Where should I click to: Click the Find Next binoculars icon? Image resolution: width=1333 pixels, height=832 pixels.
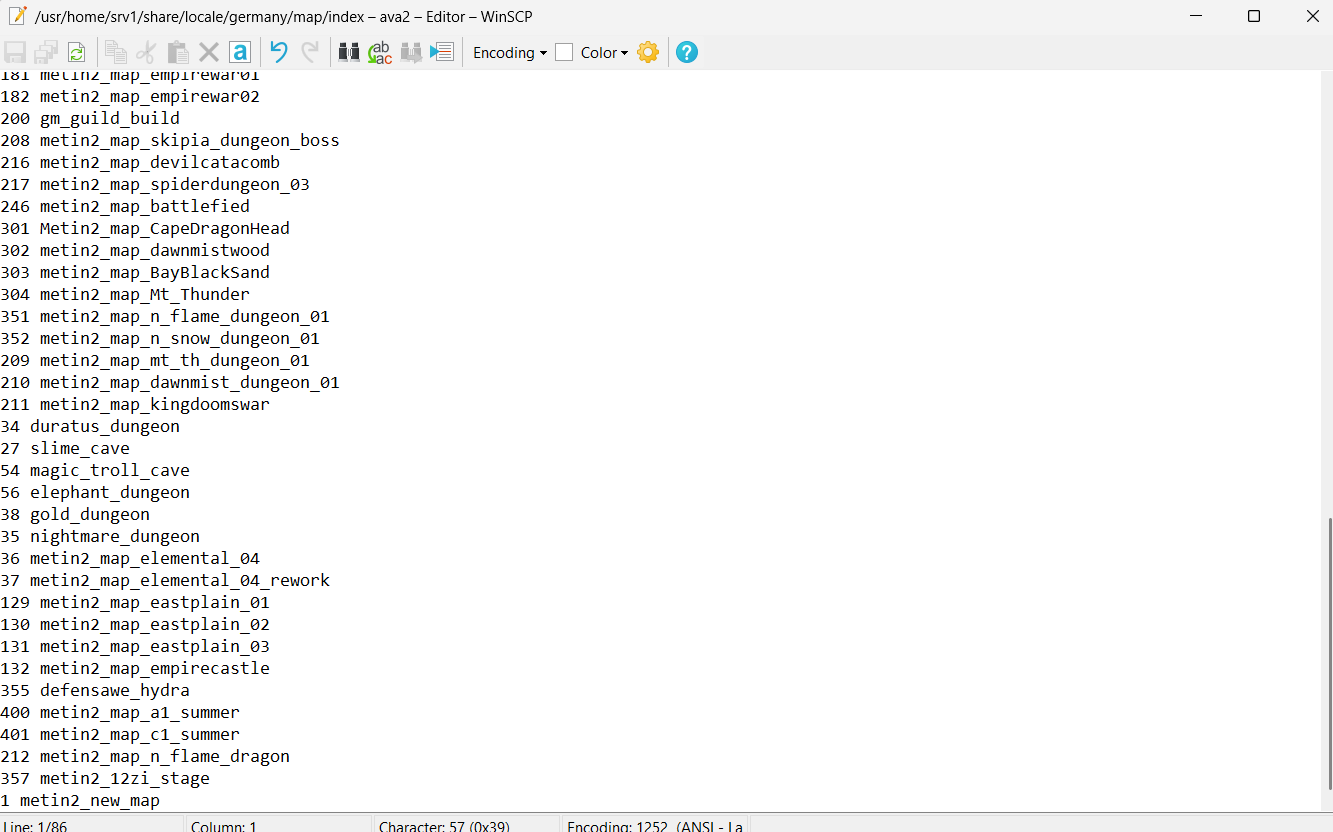coord(411,52)
